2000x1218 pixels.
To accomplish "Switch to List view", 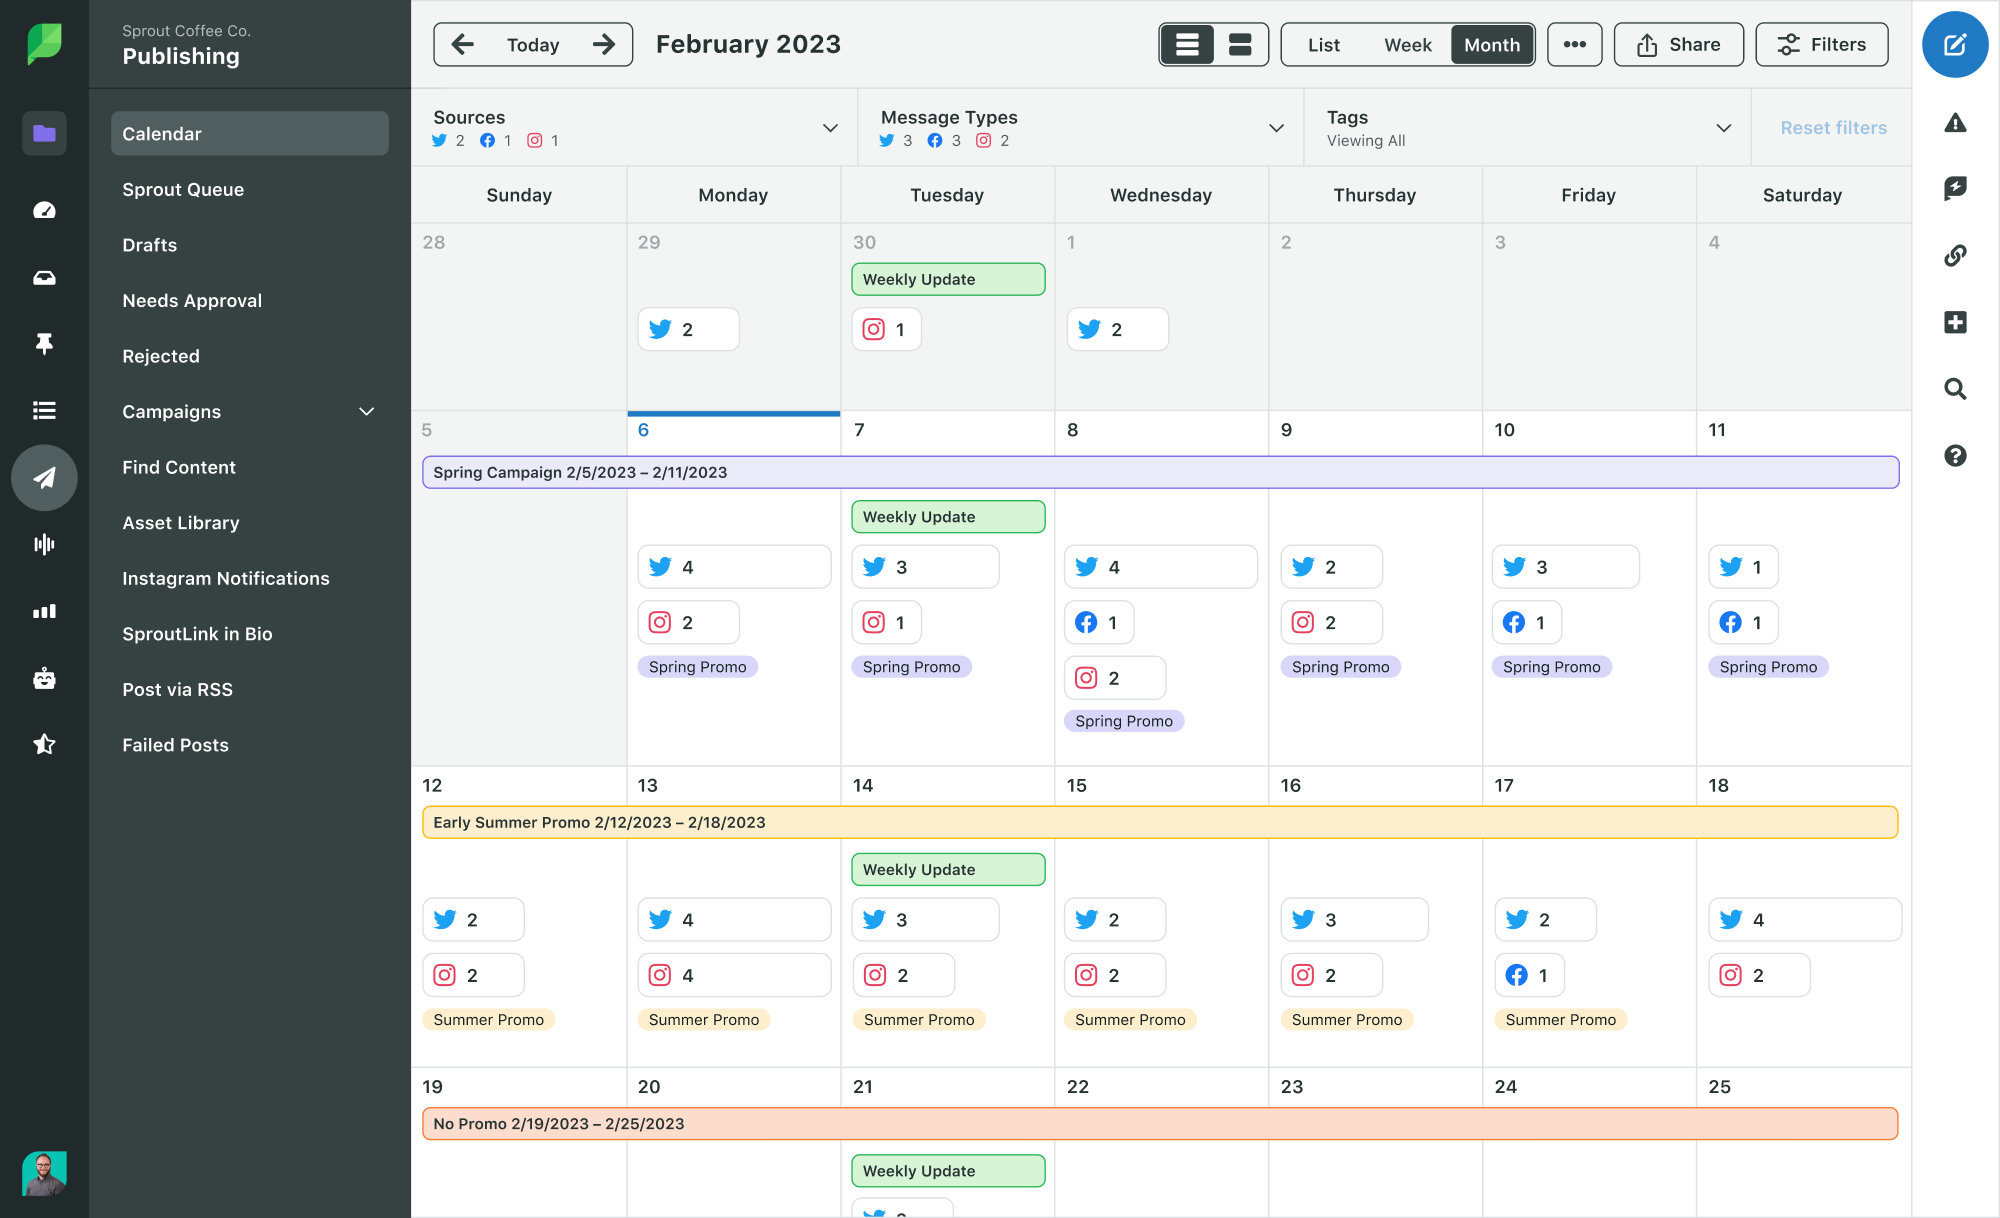I will pos(1321,43).
